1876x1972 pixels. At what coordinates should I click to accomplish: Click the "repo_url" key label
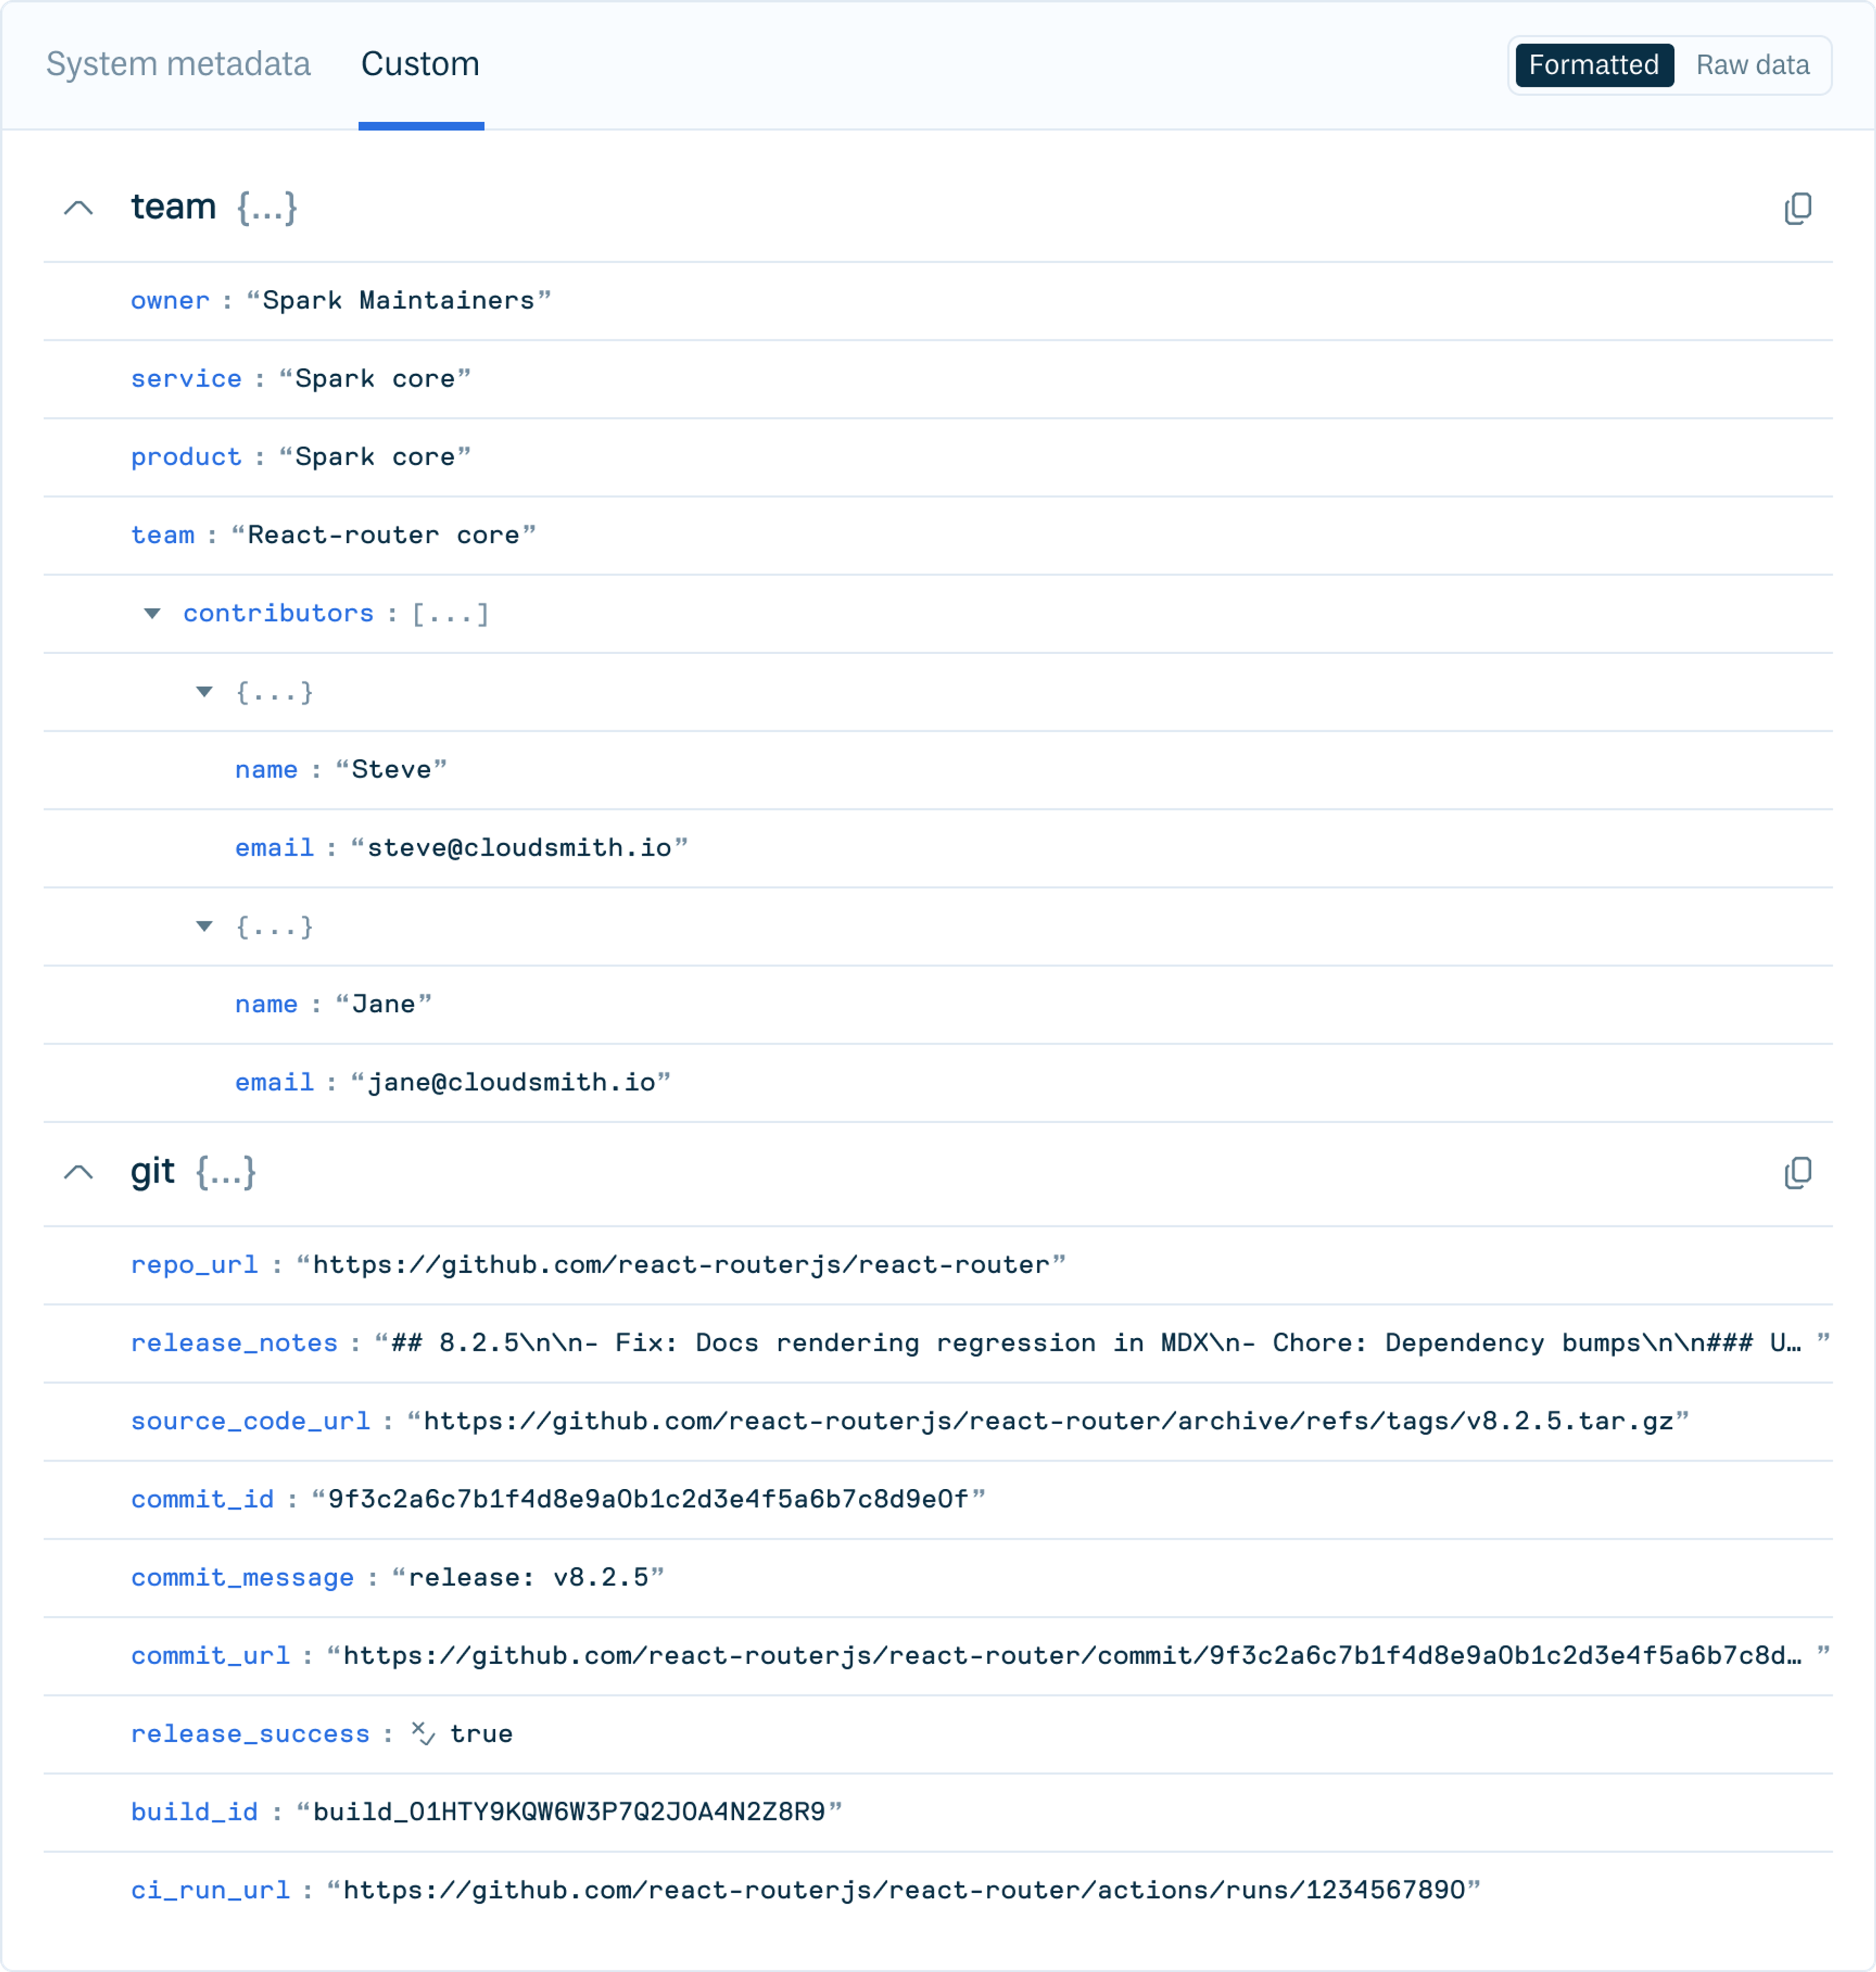point(194,1264)
